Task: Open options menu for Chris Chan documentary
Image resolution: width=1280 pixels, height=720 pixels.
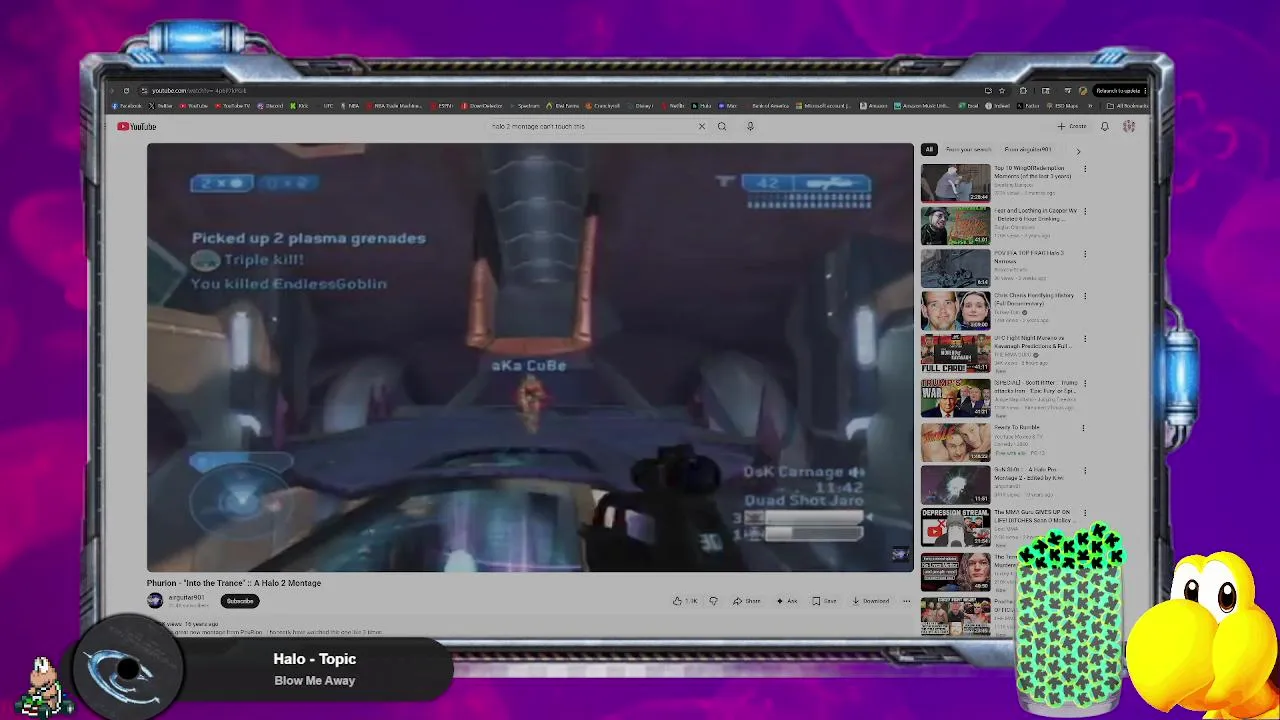Action: coord(1085,297)
